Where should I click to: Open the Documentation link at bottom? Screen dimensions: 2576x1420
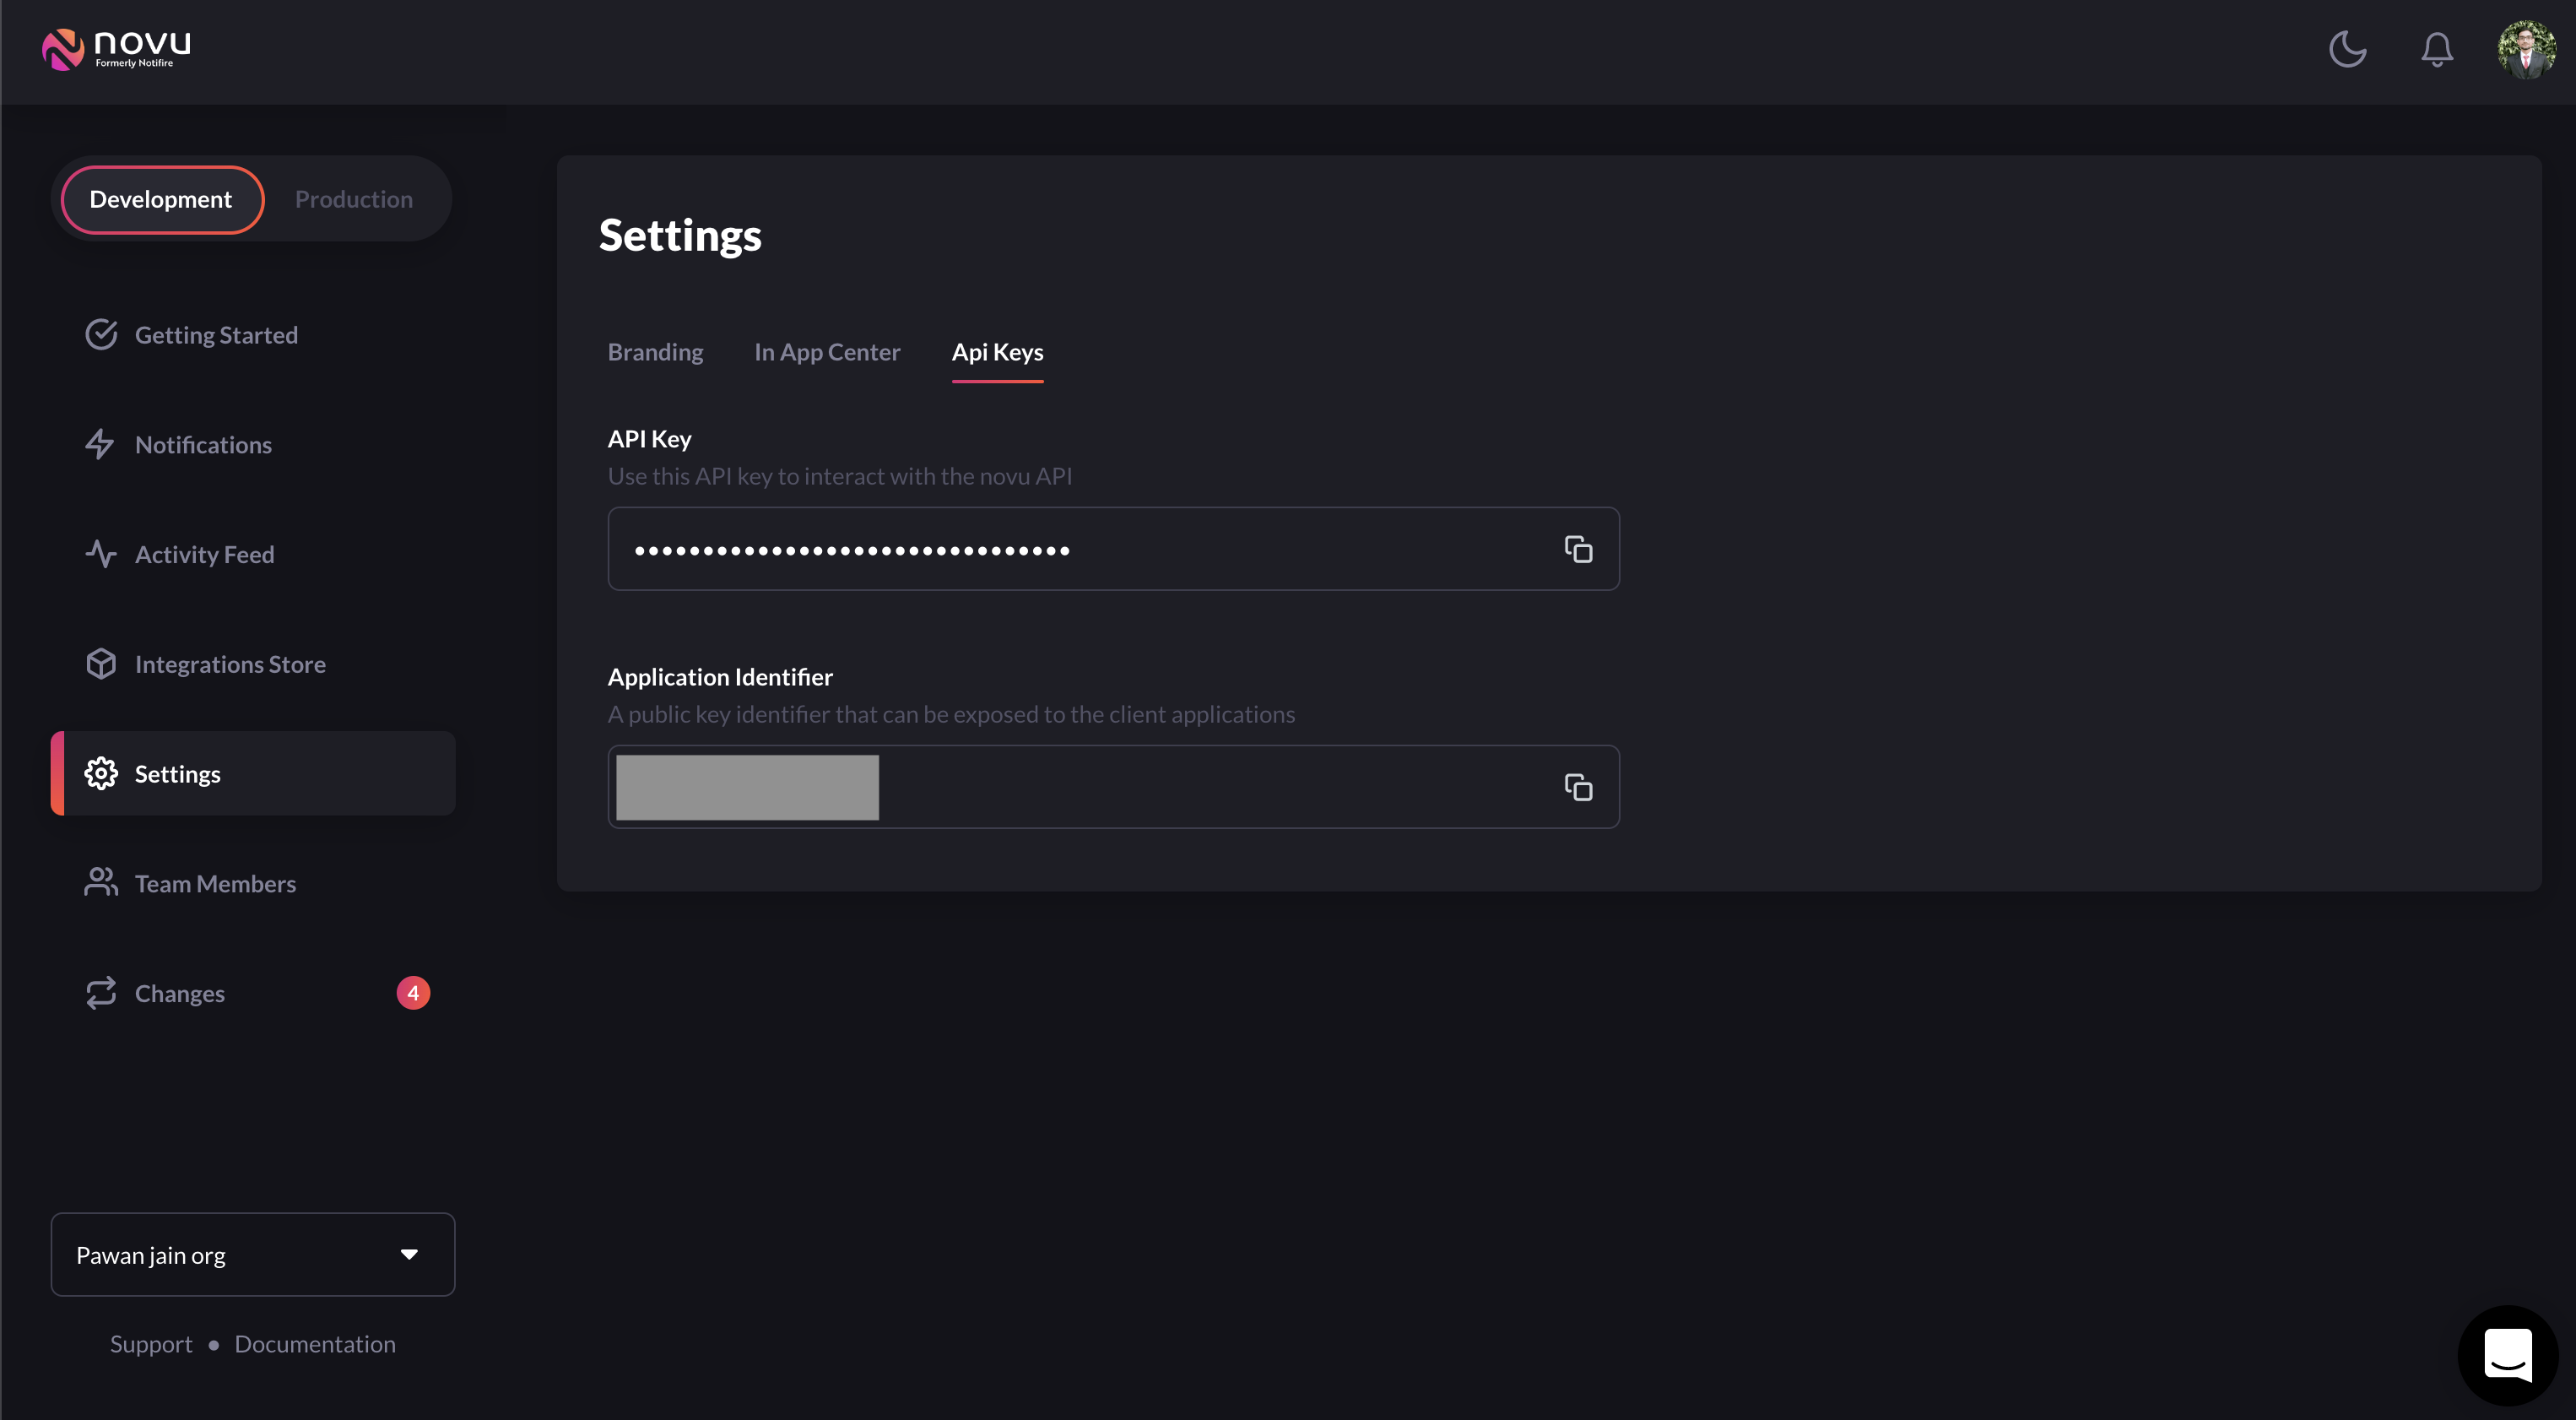click(x=315, y=1343)
